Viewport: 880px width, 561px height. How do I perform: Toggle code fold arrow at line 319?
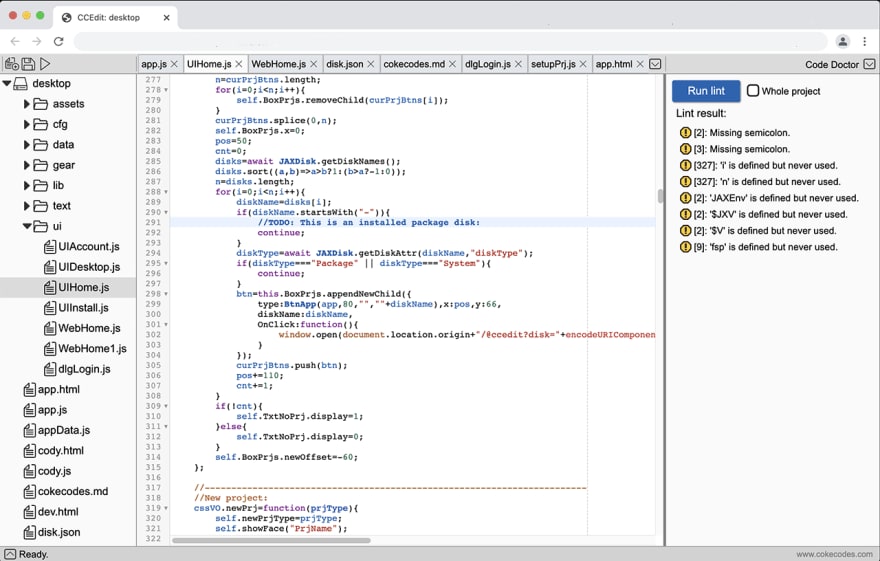[166, 508]
